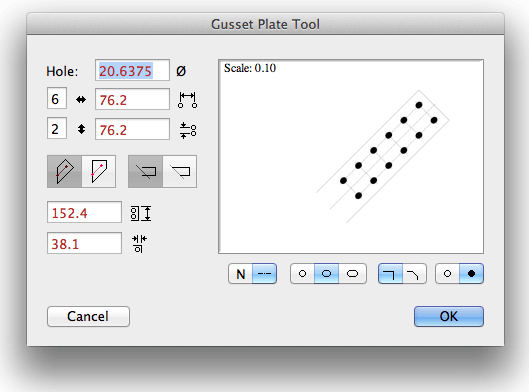This screenshot has height=392, width=529.
Task: Select the open circle hole display
Action: (x=447, y=274)
